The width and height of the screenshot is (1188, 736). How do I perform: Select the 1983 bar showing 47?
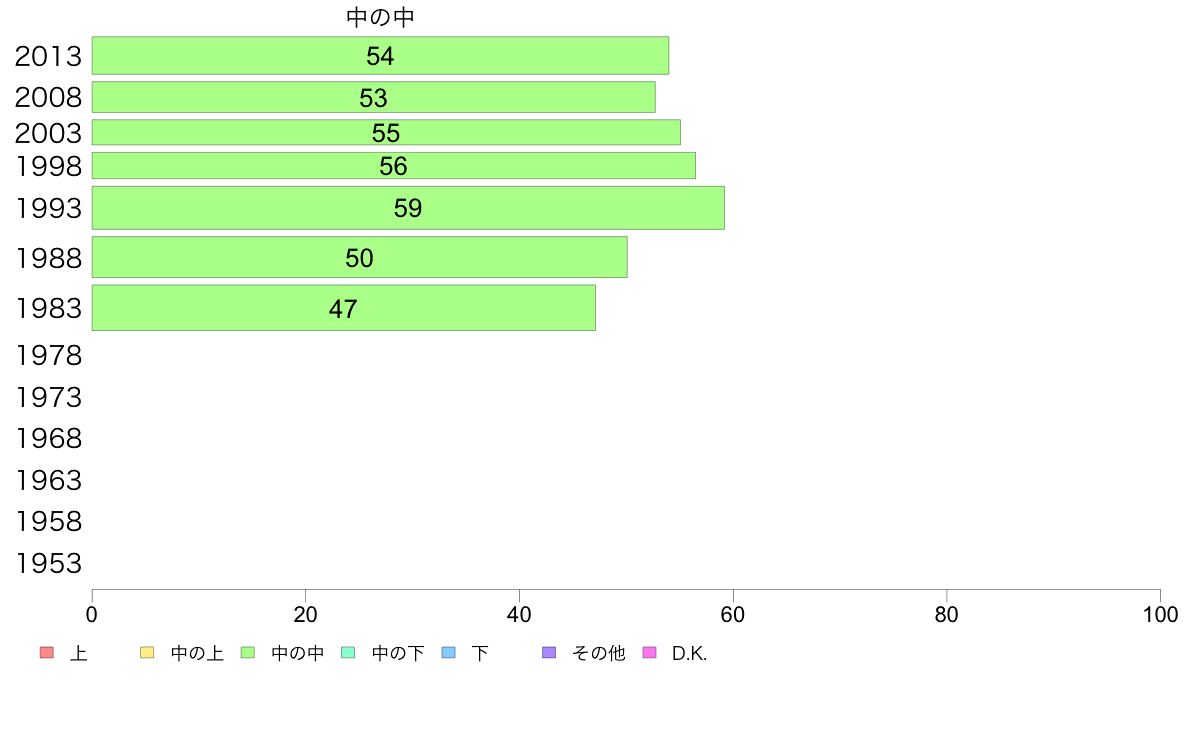coord(344,308)
